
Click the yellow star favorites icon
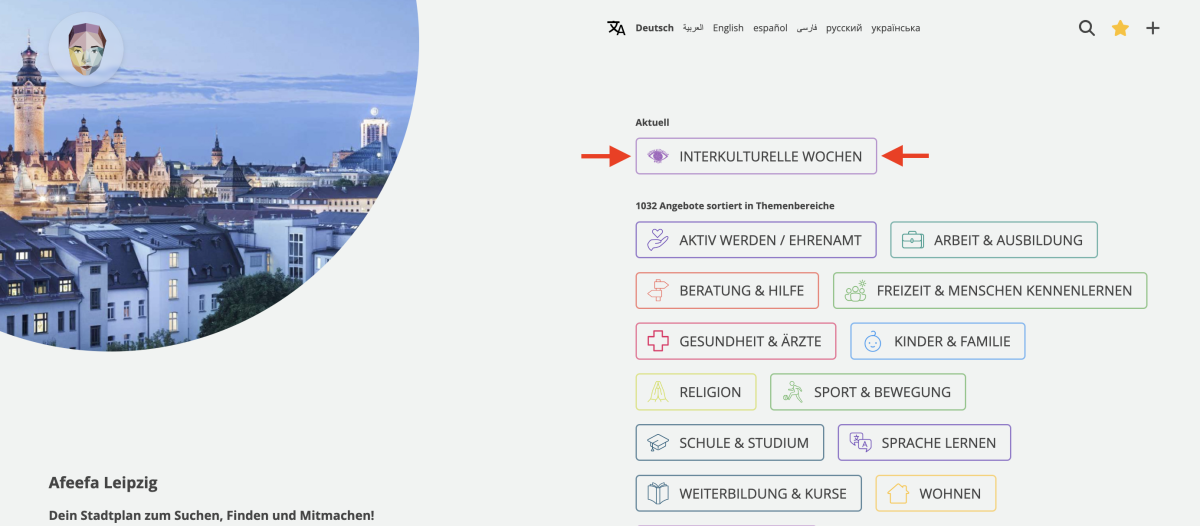tap(1120, 28)
